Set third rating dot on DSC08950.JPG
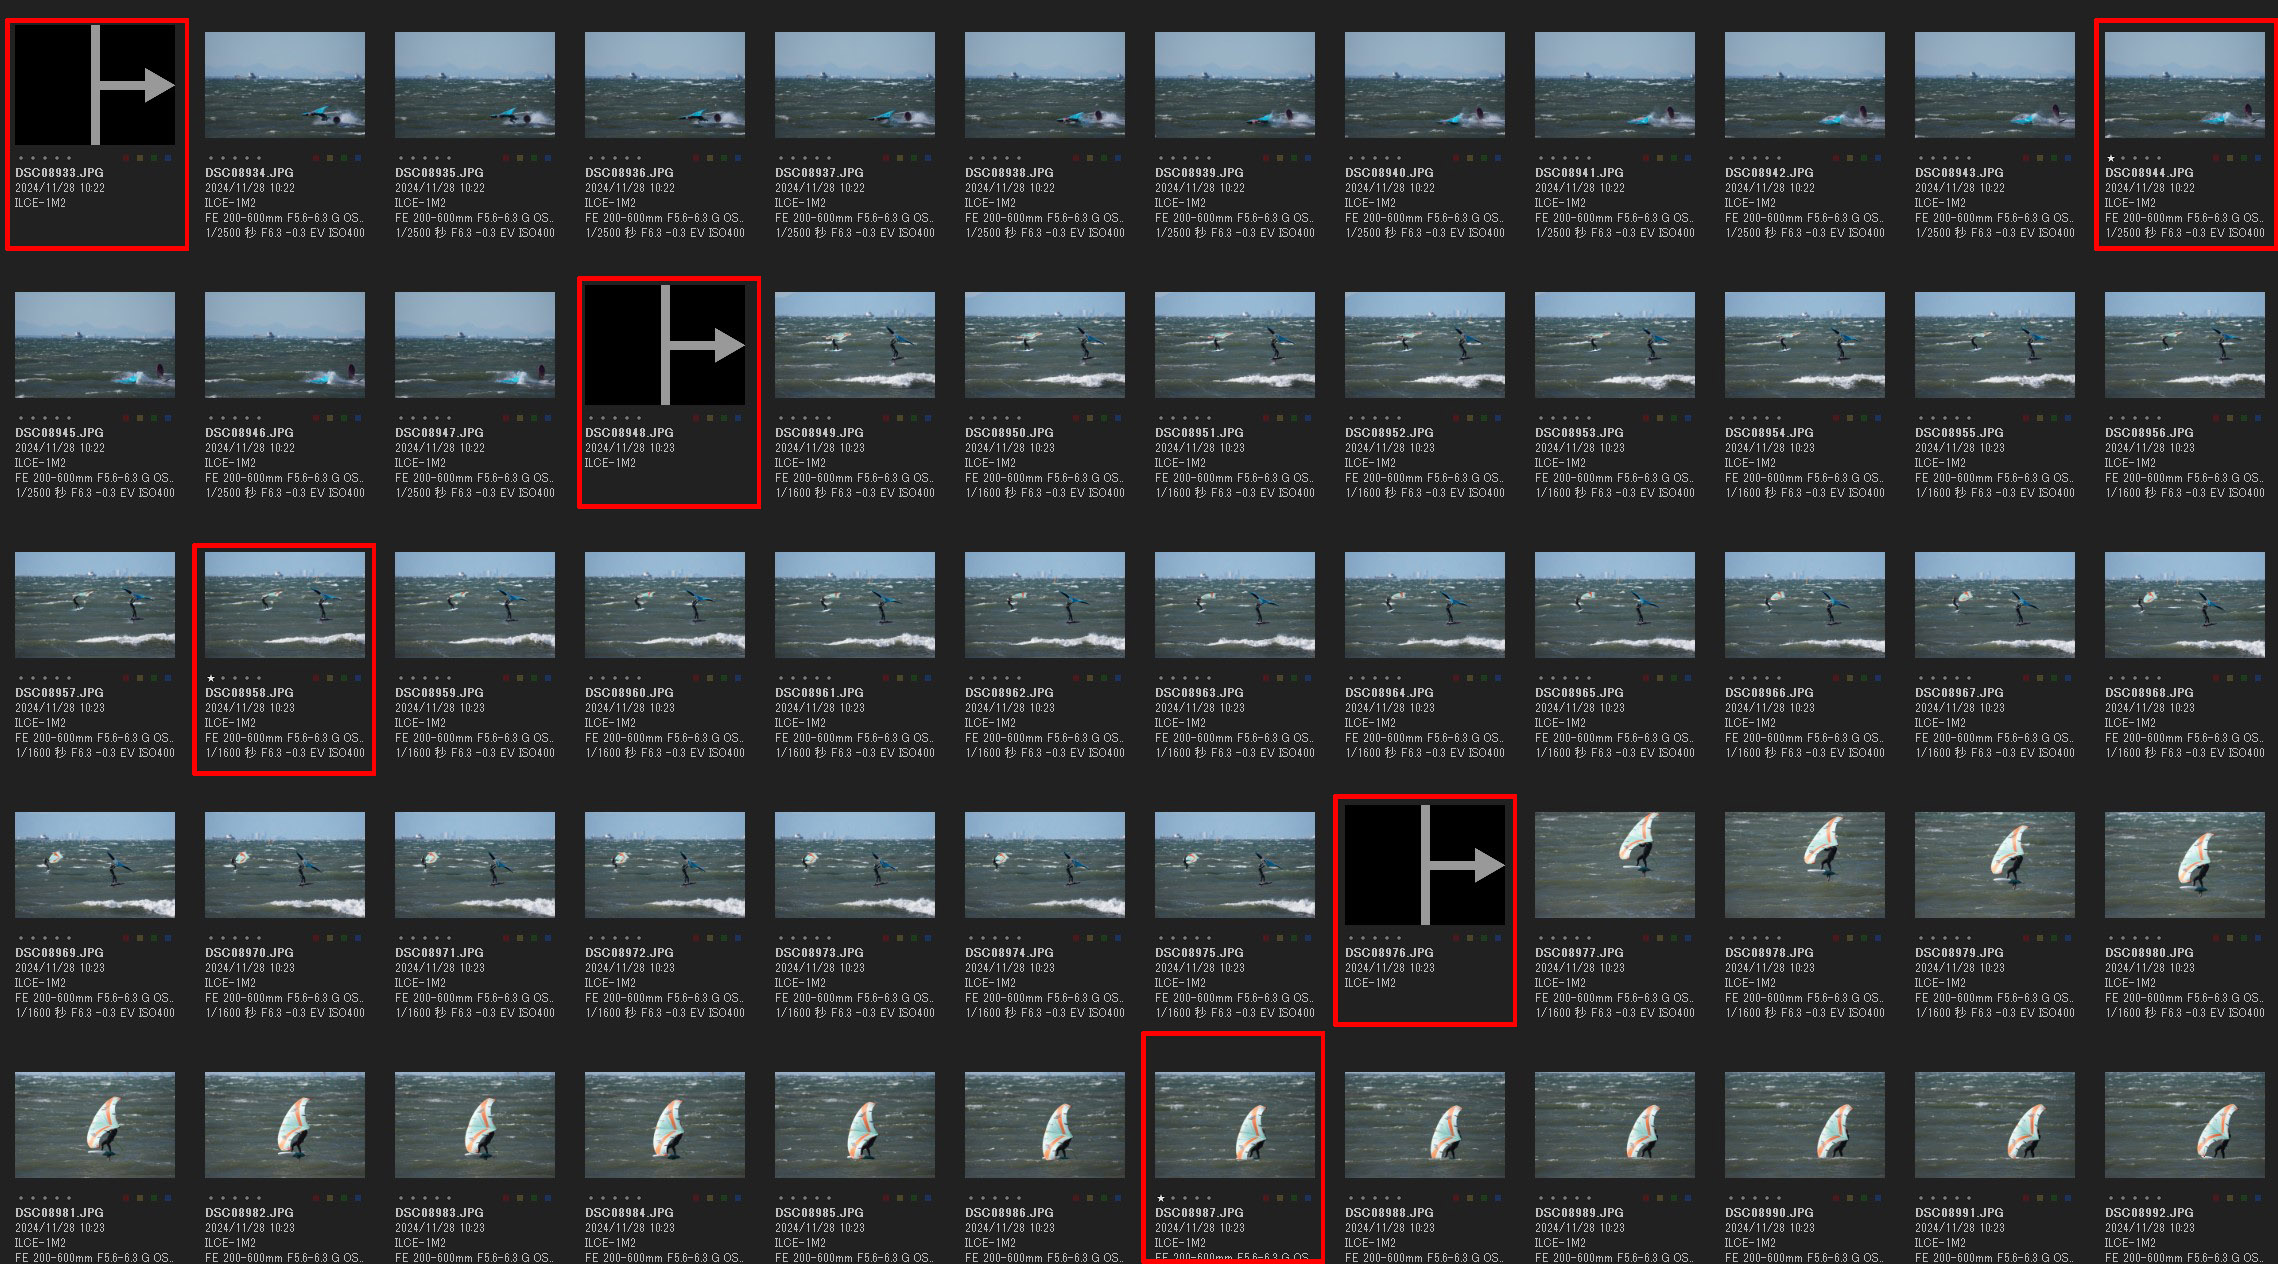Viewport: 2278px width, 1264px height. [995, 418]
